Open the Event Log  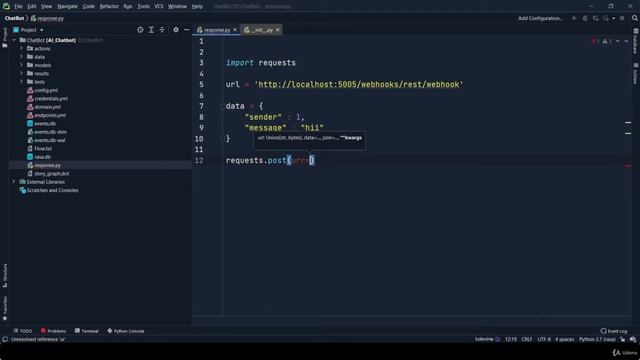(614, 331)
